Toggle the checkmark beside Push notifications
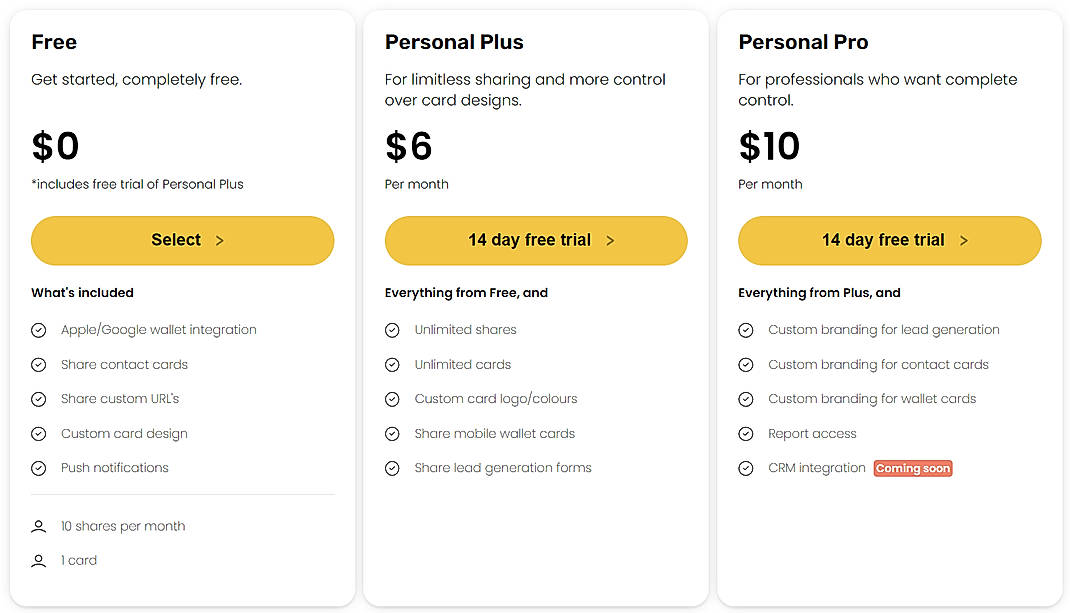Image resolution: width=1070 pixels, height=613 pixels. pyautogui.click(x=38, y=467)
